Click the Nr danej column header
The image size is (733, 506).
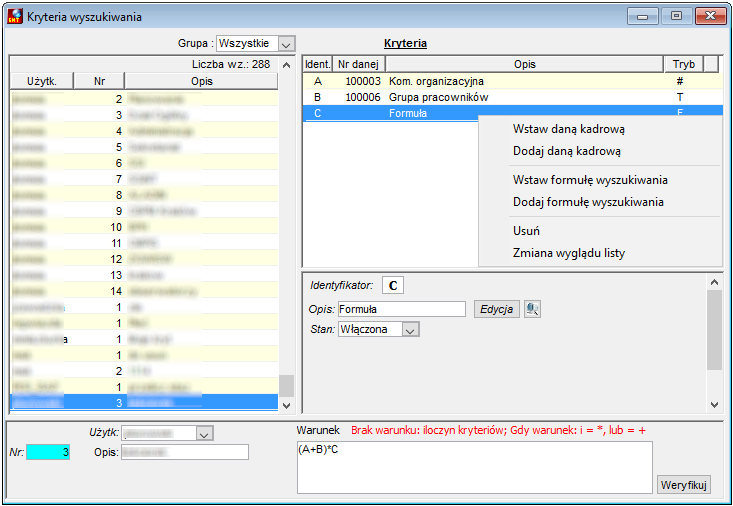pyautogui.click(x=359, y=64)
